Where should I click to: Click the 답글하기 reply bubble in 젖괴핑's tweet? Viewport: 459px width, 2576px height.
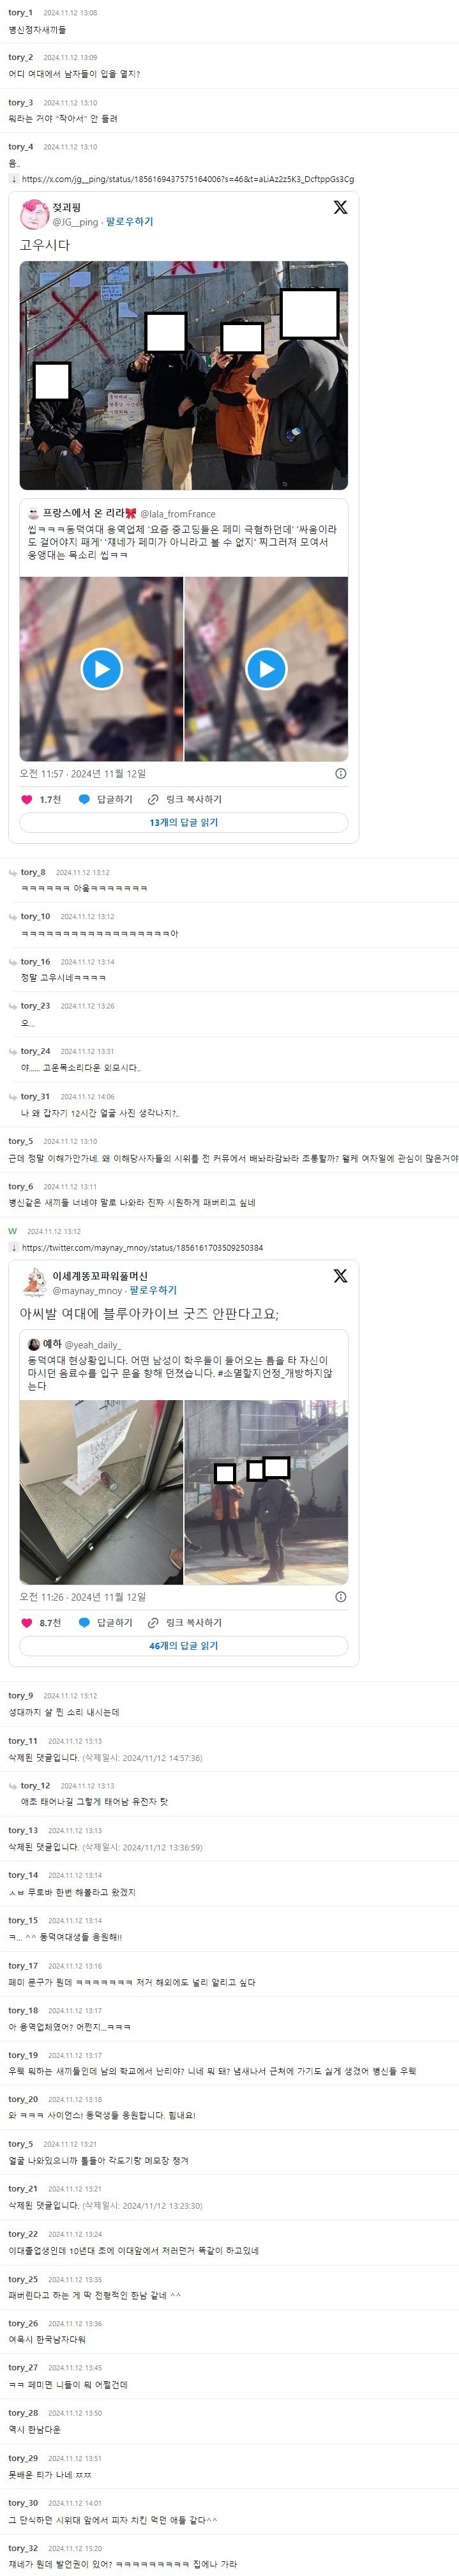(x=105, y=799)
